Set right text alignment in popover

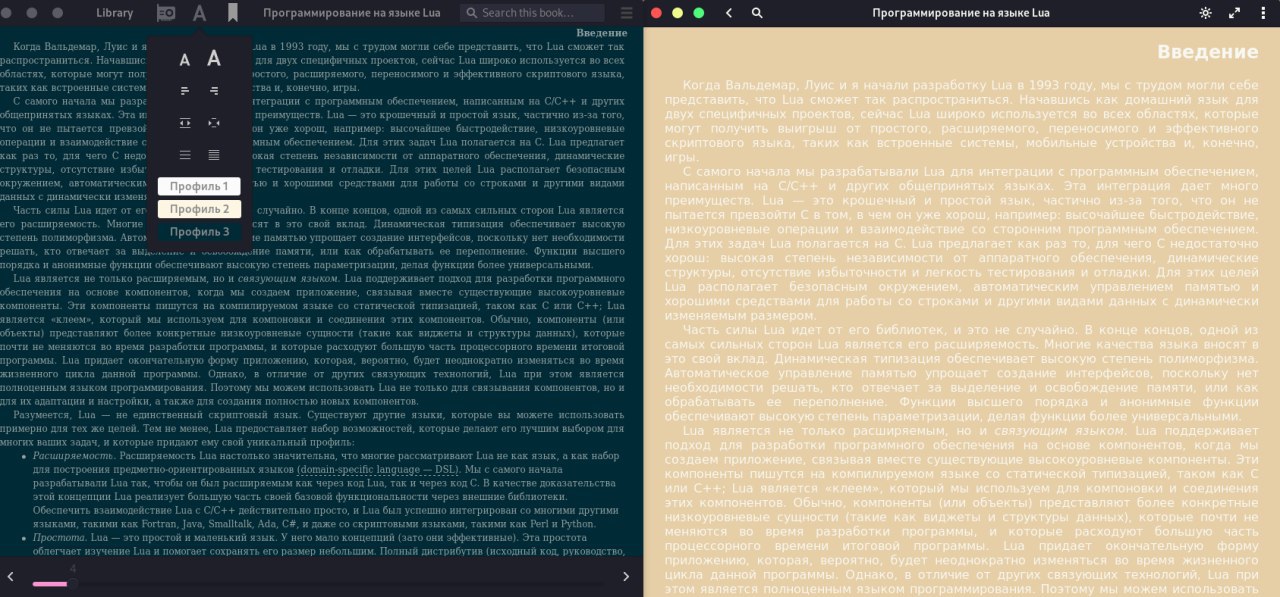(x=214, y=91)
